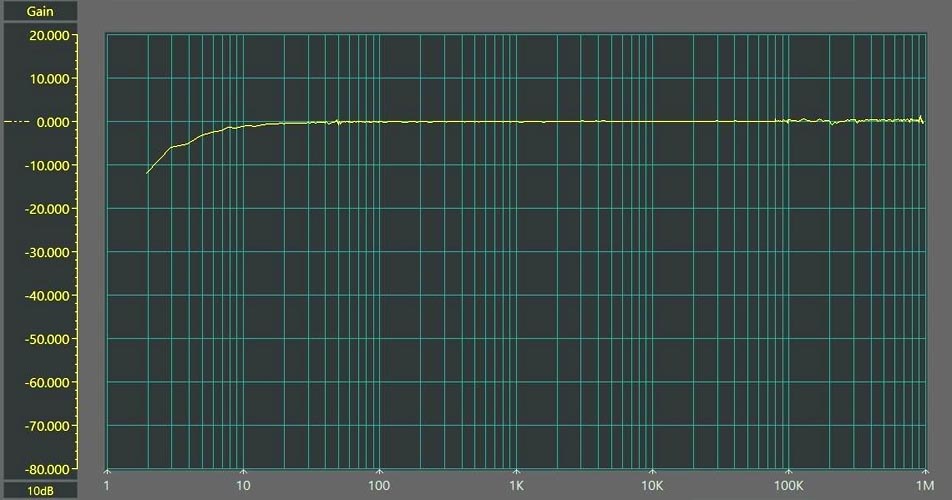The image size is (952, 500).
Task: Click the Gain label above the Y axis
Action: [x=39, y=12]
